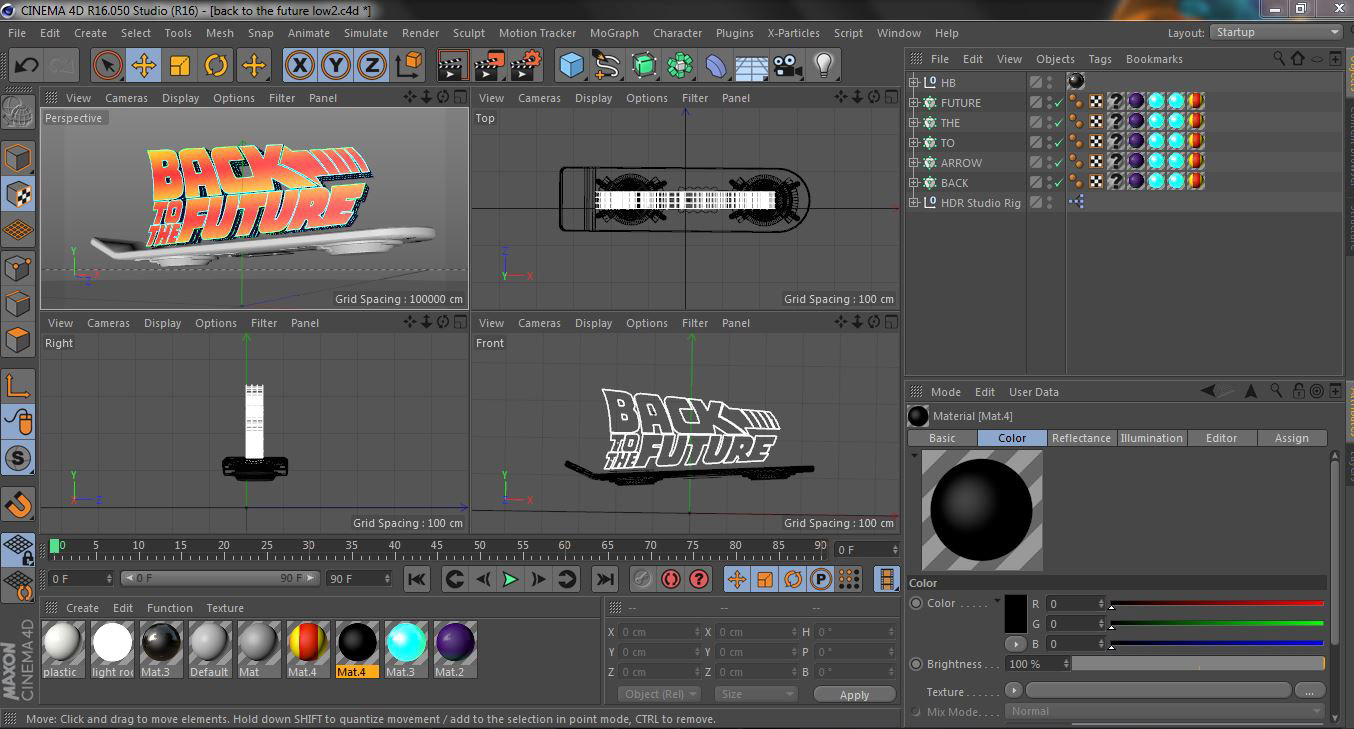
Task: Open the Sculpt menu
Action: 469,33
